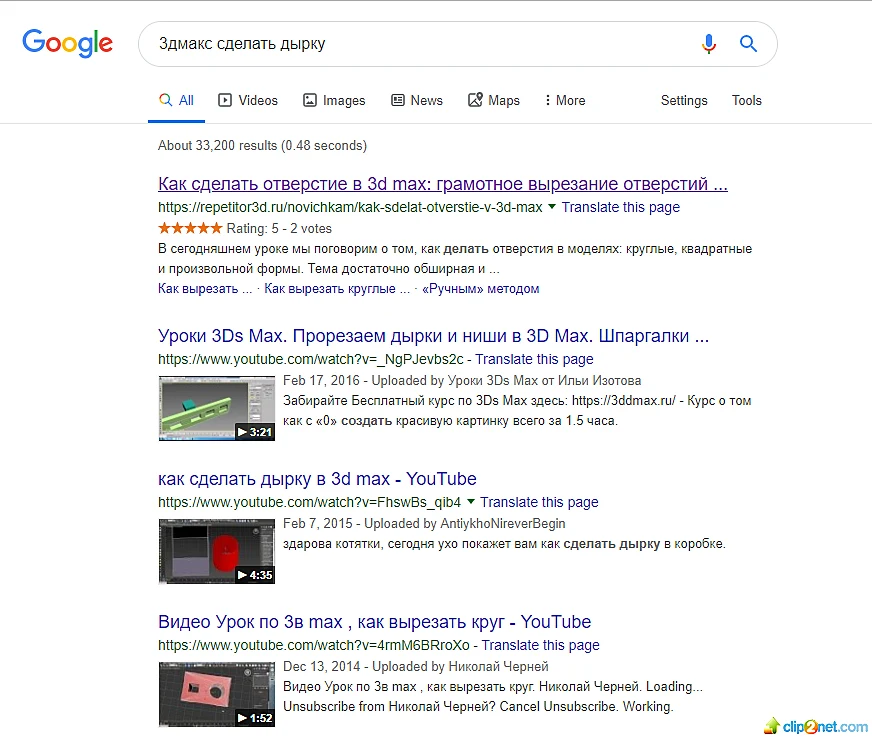Click the Google logo
The height and width of the screenshot is (737, 872).
point(67,43)
